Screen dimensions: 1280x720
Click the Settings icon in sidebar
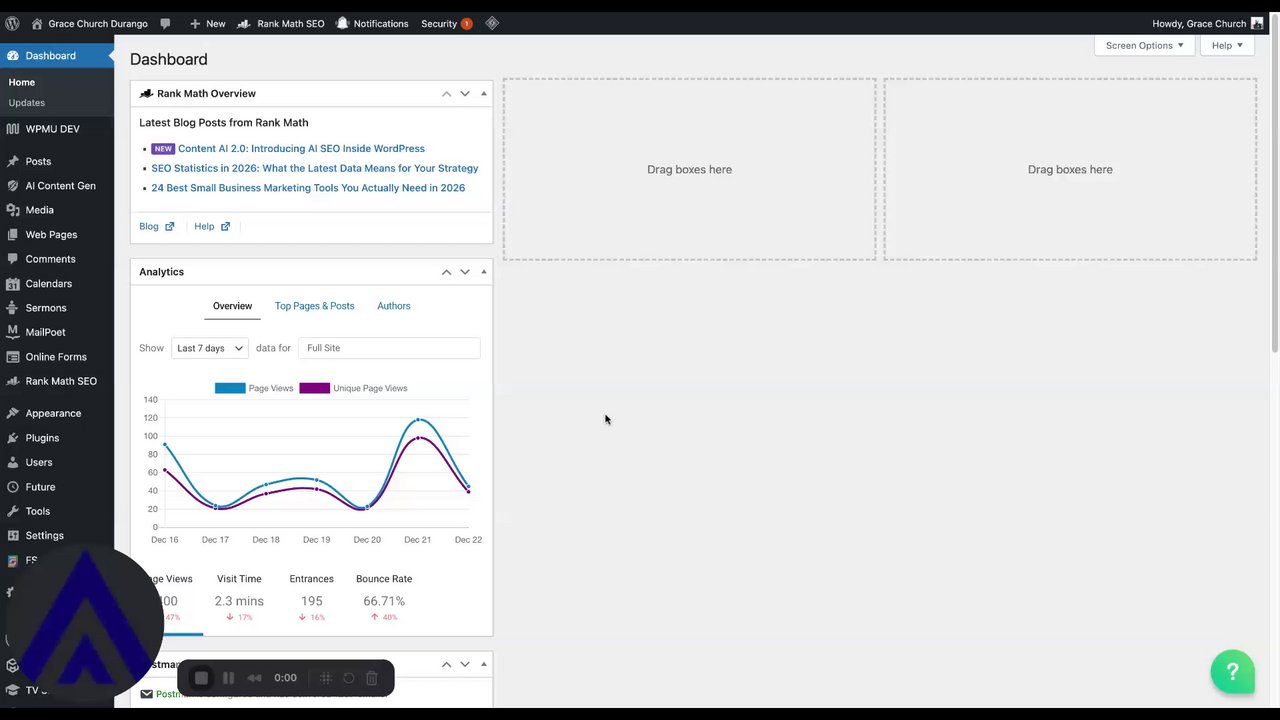click(12, 536)
